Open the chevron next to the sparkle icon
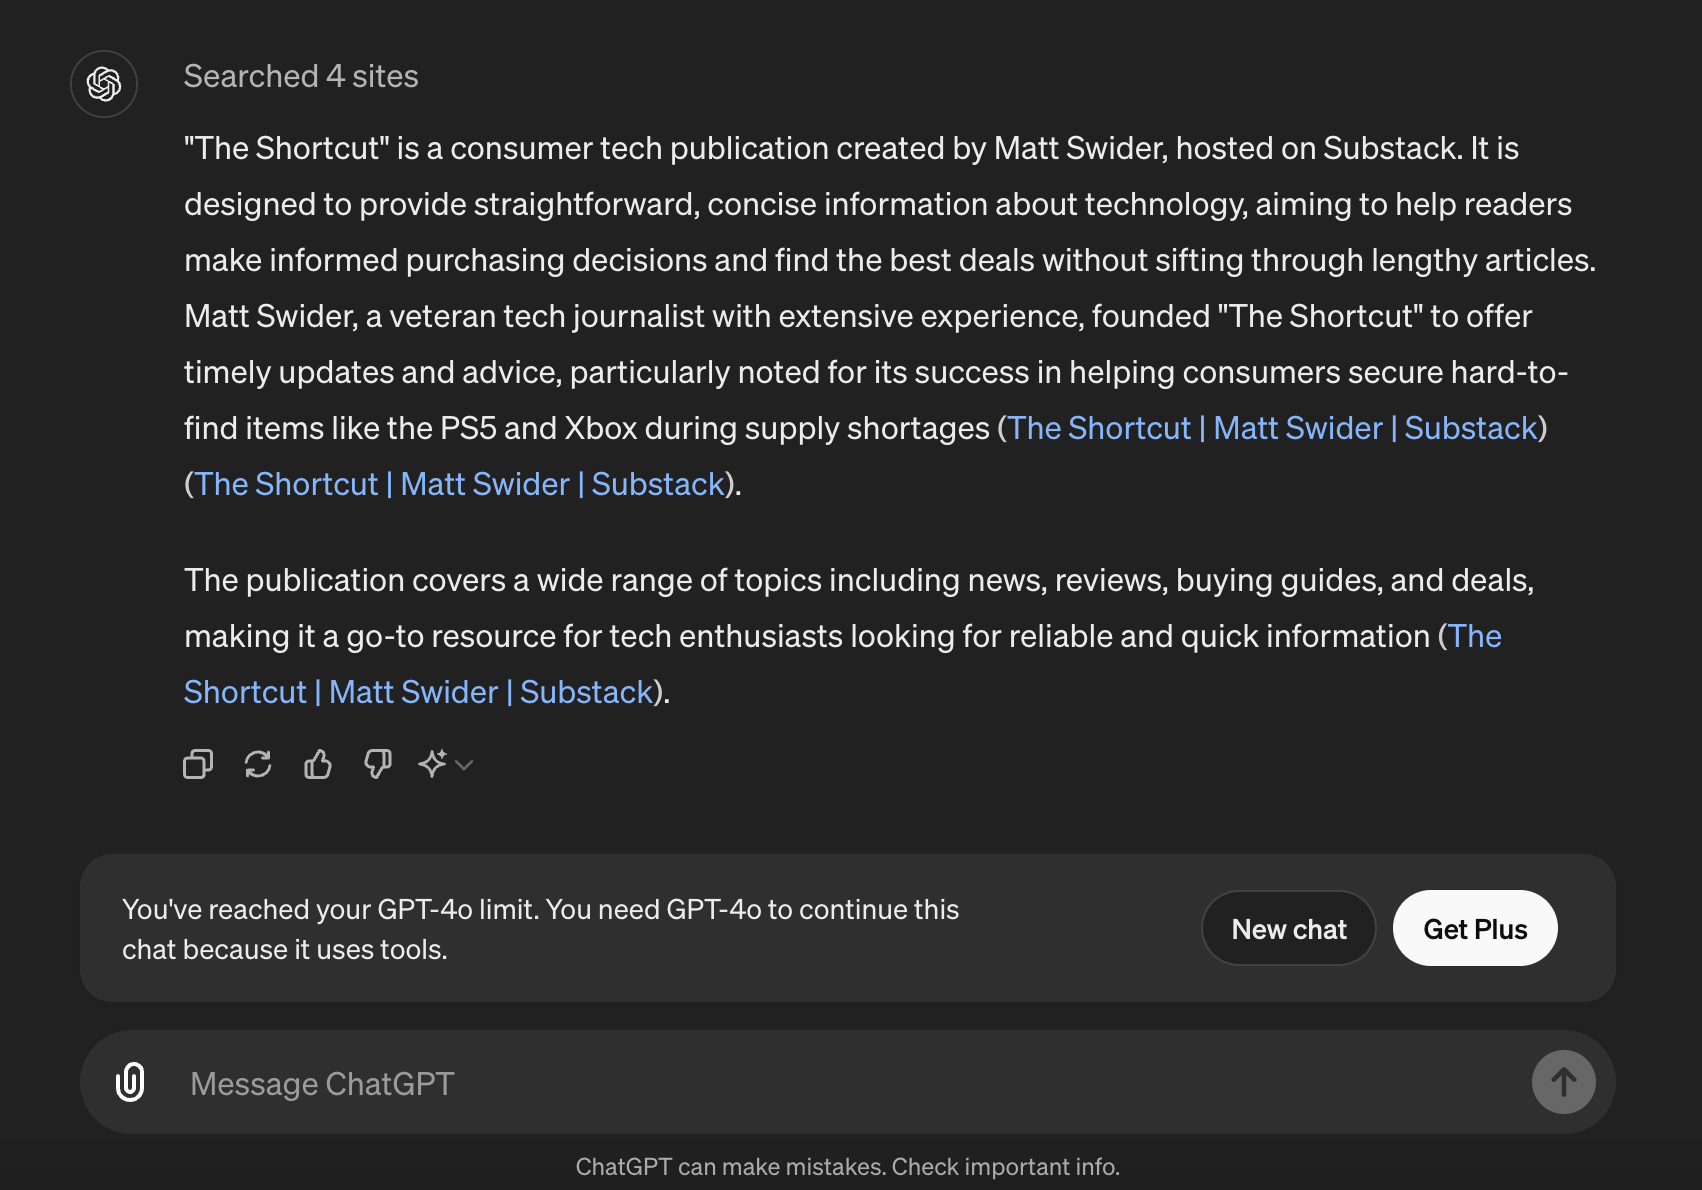1702x1190 pixels. coord(463,766)
